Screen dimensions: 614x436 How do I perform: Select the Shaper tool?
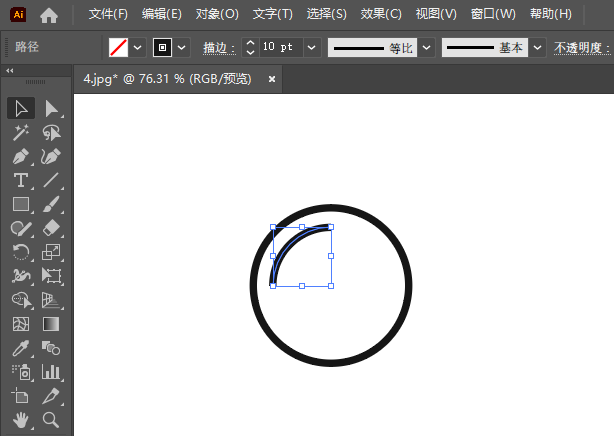21,228
